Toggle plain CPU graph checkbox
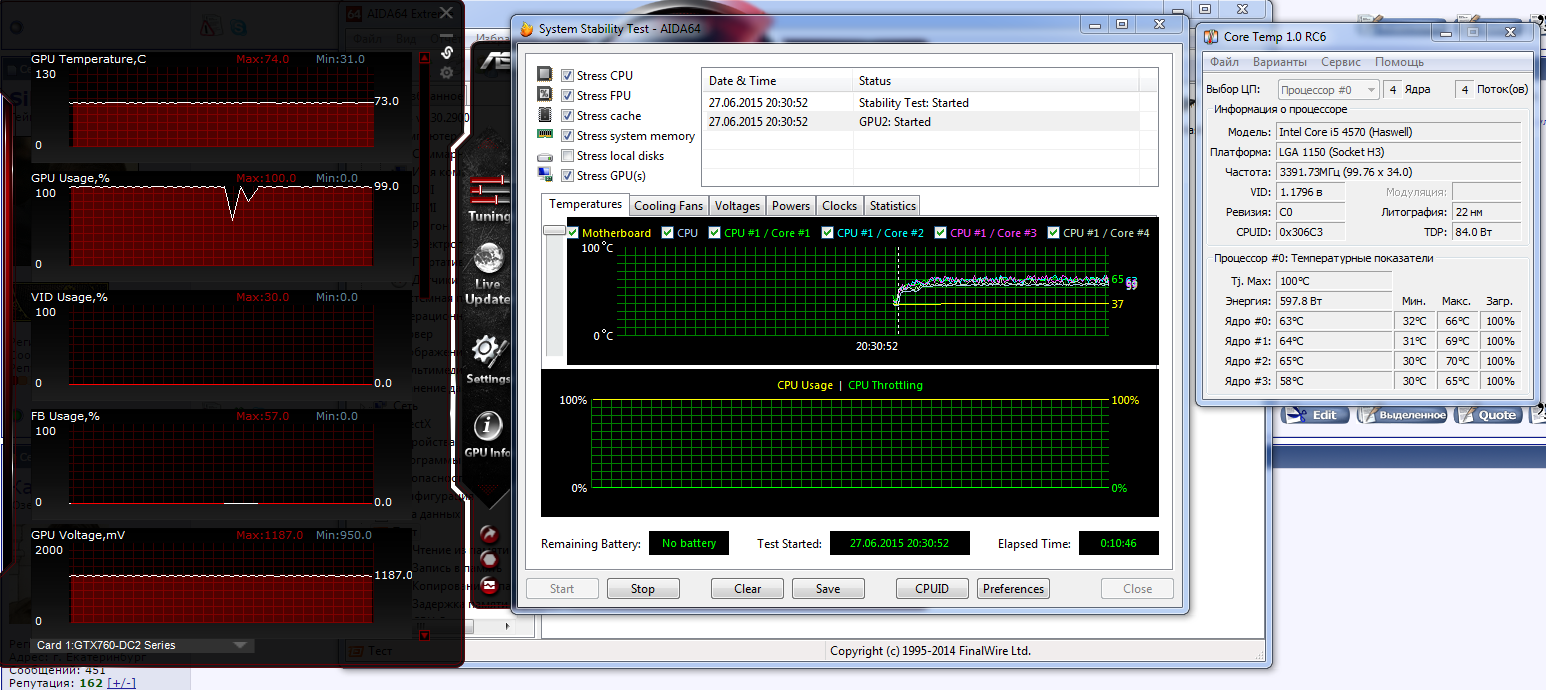 coord(668,233)
